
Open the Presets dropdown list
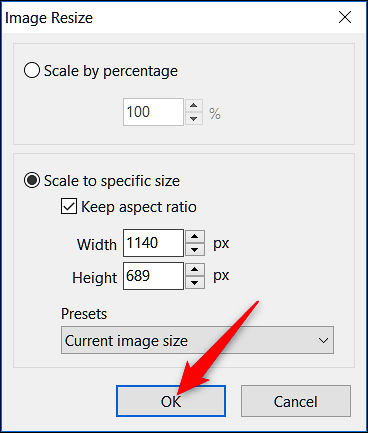(x=197, y=340)
